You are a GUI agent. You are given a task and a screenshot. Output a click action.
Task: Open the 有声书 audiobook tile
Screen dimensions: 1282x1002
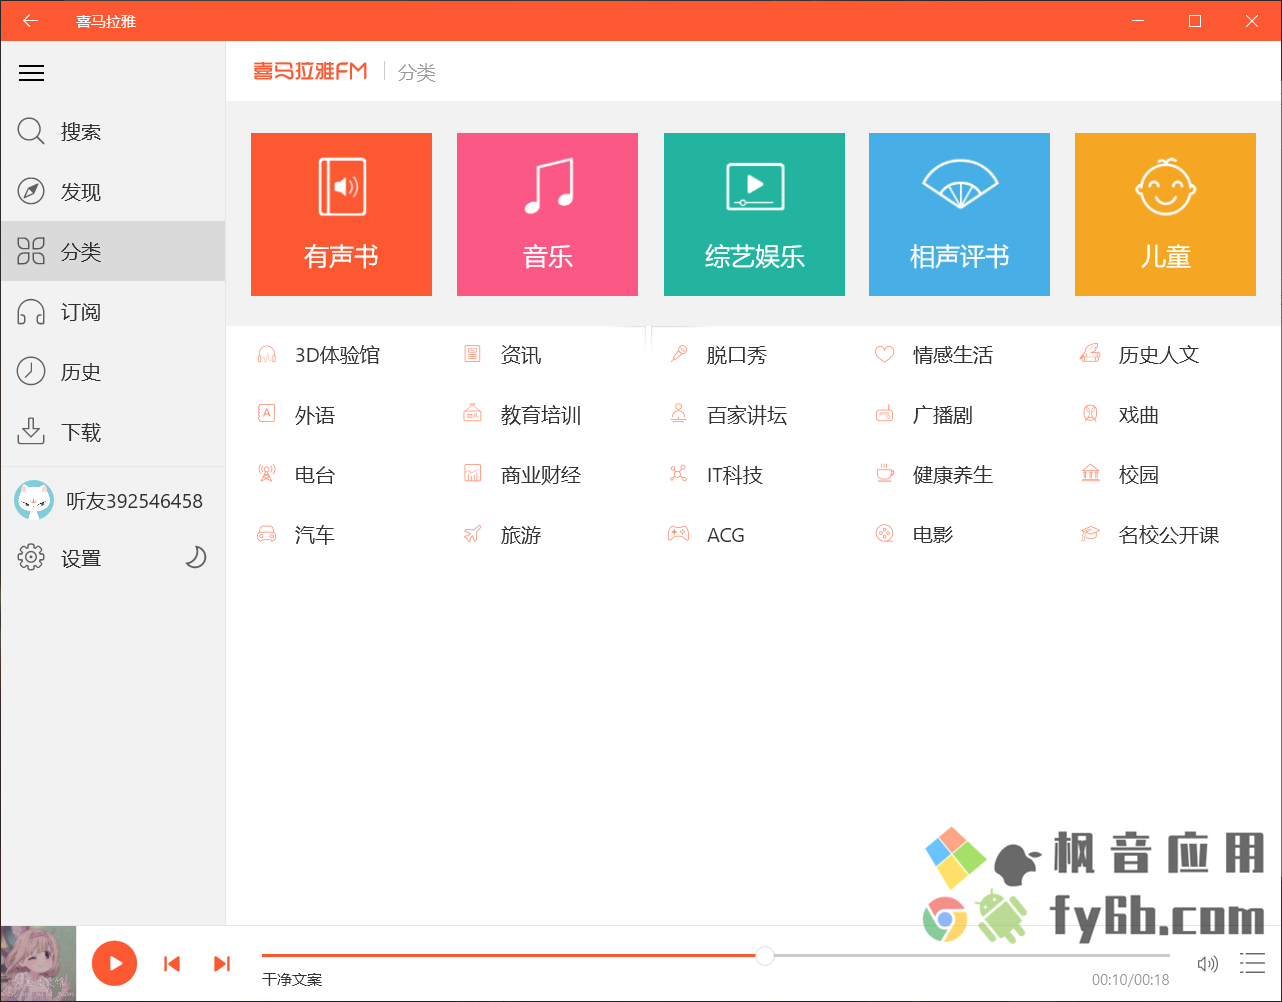pos(341,214)
